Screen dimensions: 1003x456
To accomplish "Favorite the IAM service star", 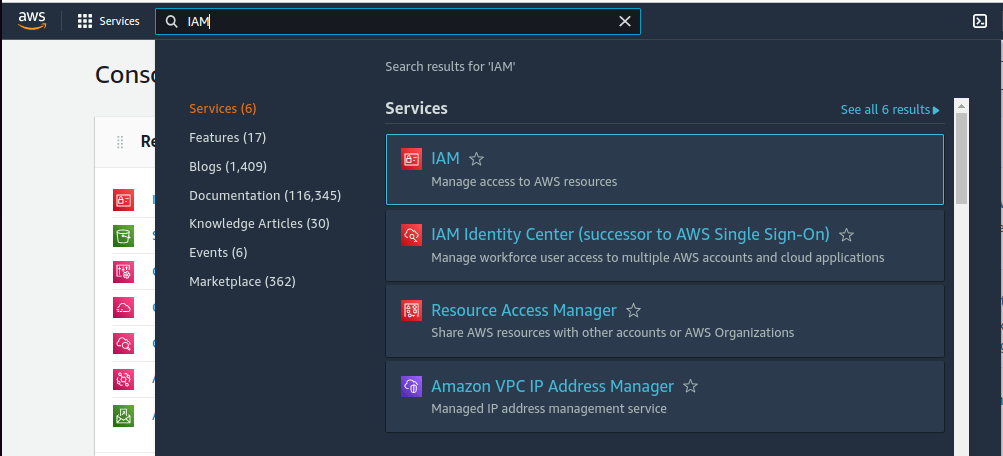I will coord(476,159).
